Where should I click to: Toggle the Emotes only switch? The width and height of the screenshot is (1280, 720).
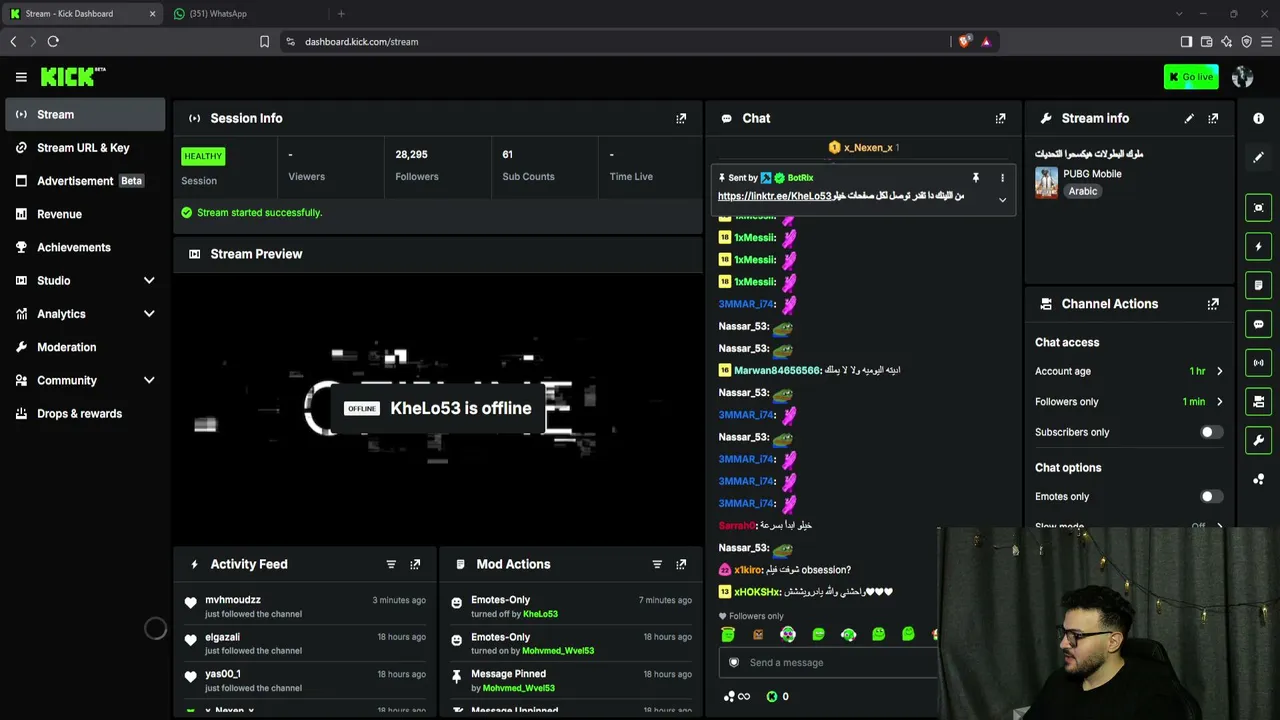[x=1210, y=496]
